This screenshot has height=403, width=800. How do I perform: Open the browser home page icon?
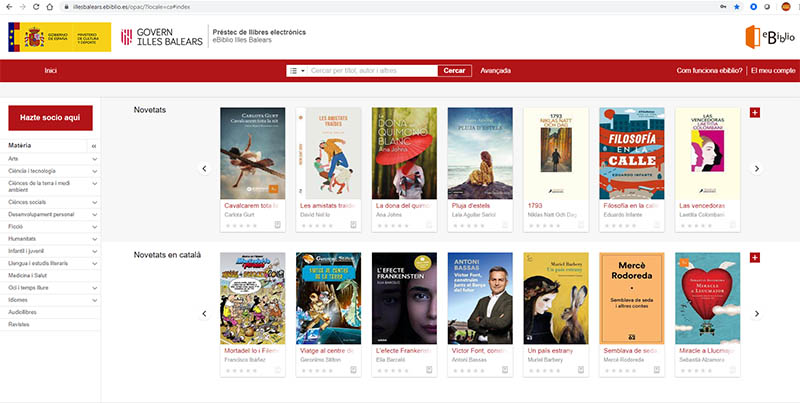pyautogui.click(x=49, y=7)
